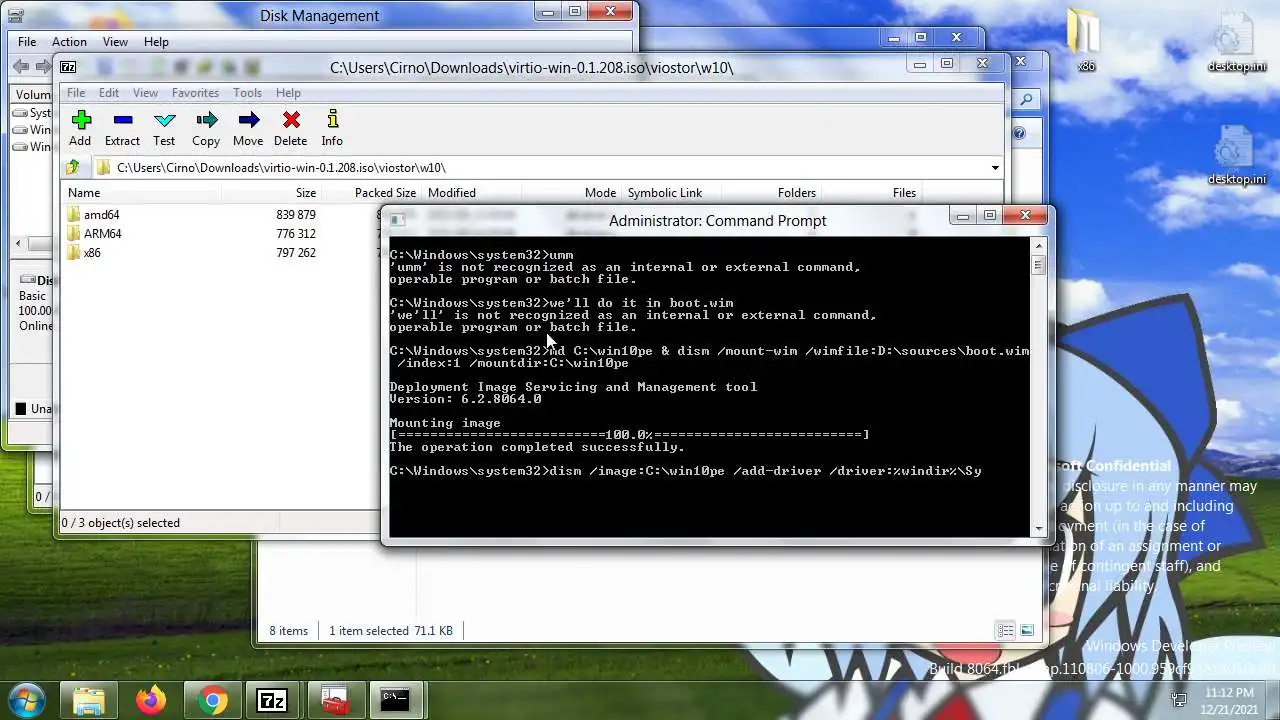Go up one folder level in 7-Zip
This screenshot has width=1280, height=720.
click(72, 167)
